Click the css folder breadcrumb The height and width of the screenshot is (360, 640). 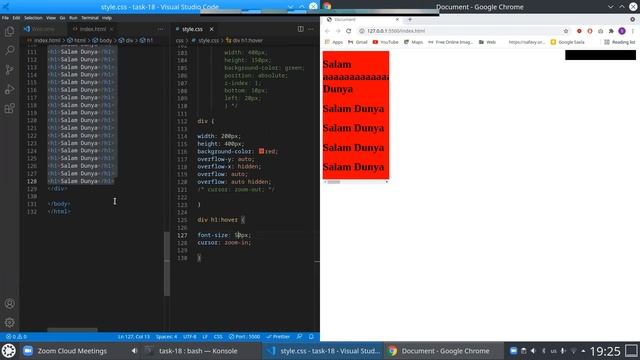pyautogui.click(x=180, y=40)
